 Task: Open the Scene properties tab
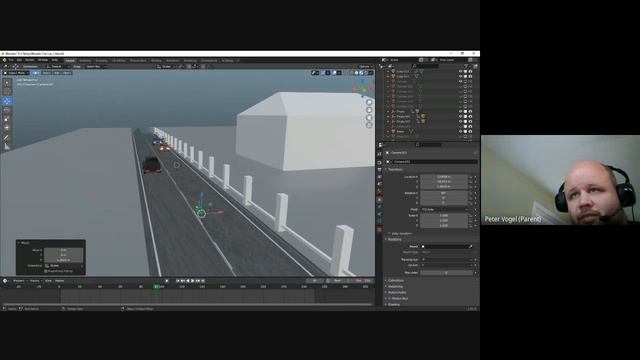coord(379,184)
